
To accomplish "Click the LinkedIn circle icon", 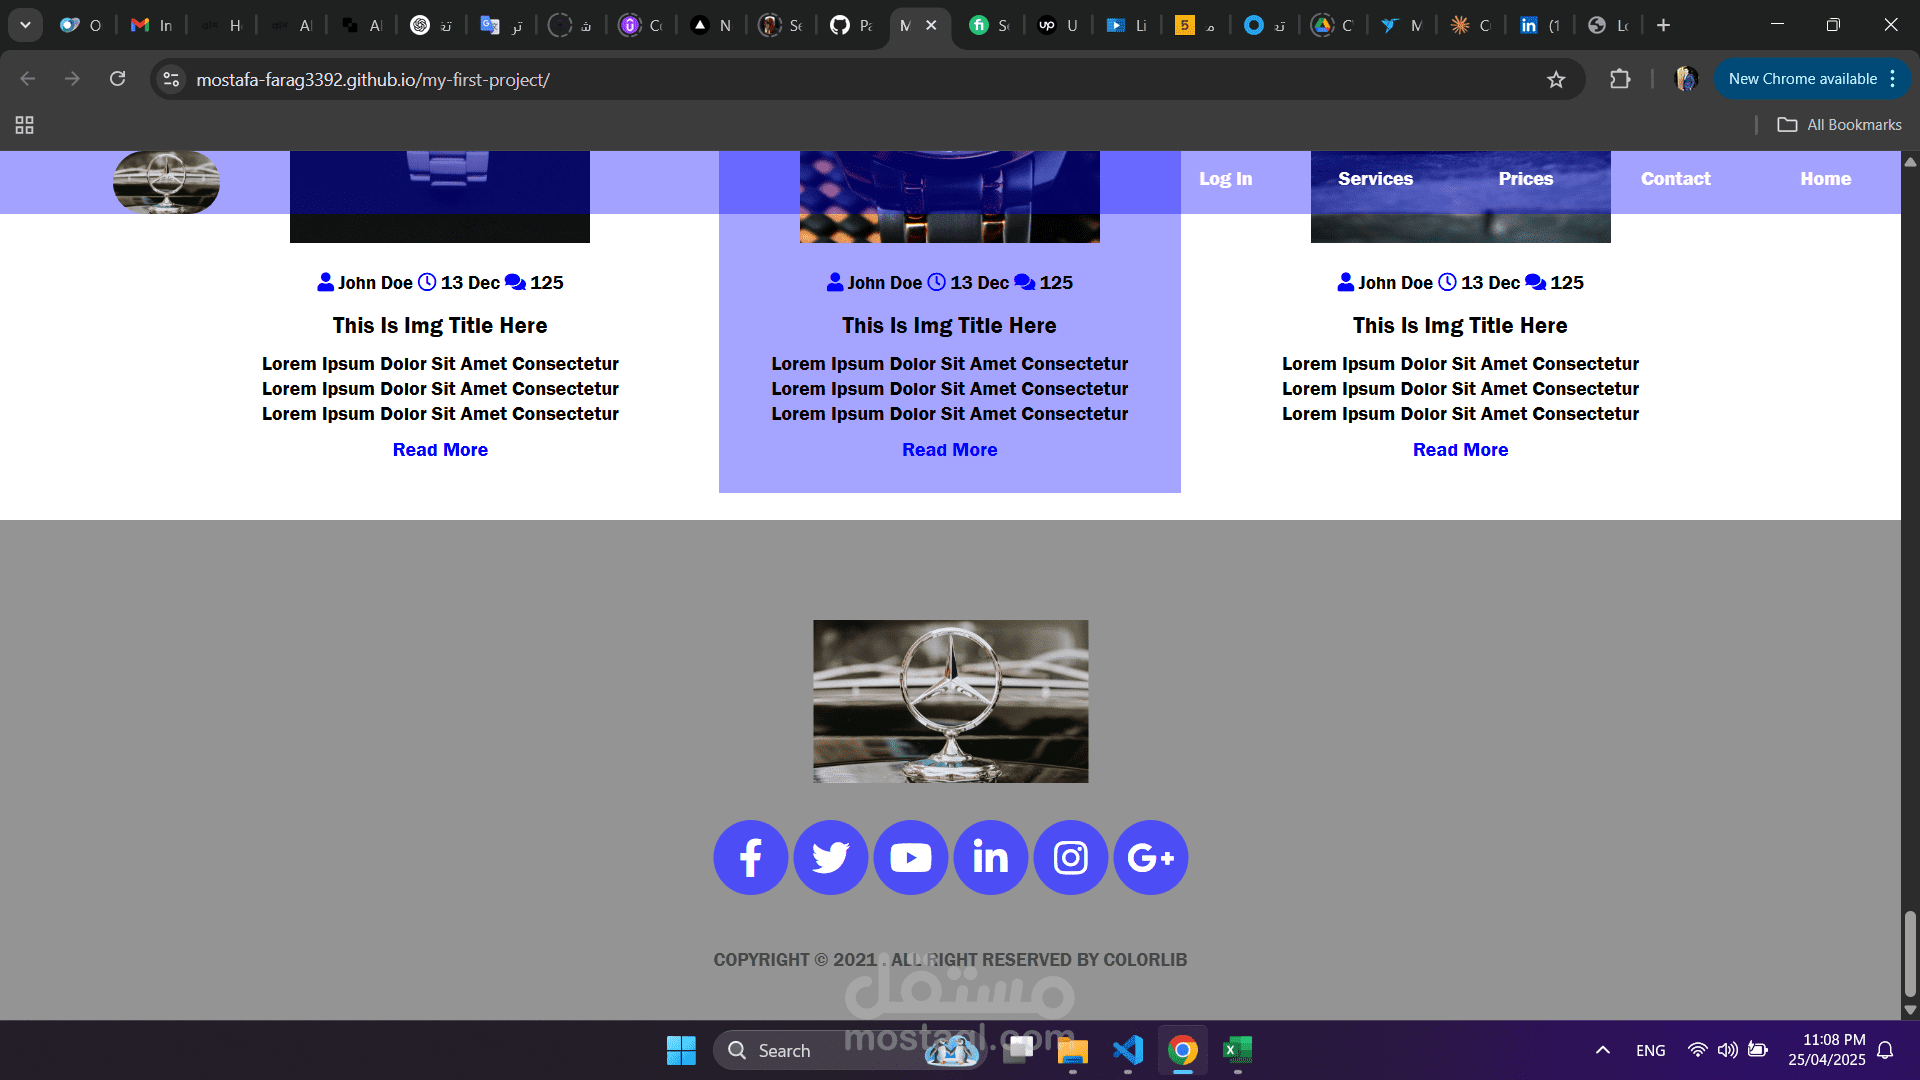I will [990, 858].
